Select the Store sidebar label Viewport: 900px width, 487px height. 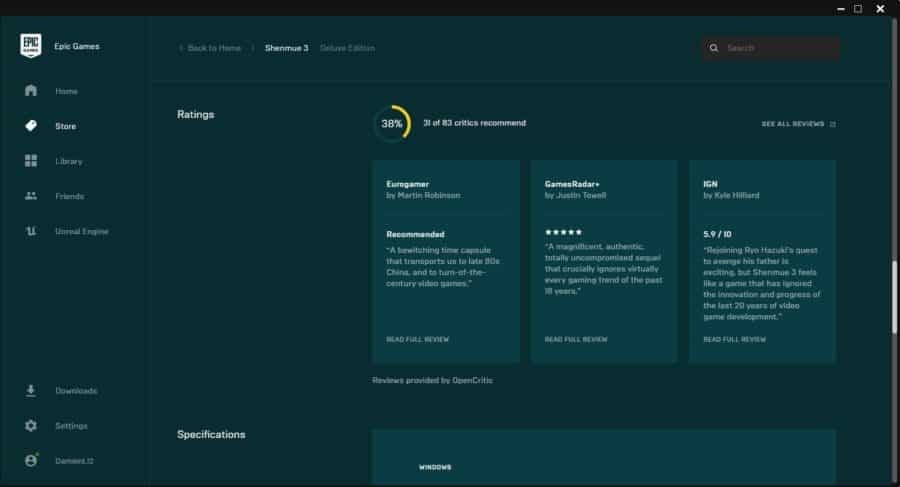(65, 126)
